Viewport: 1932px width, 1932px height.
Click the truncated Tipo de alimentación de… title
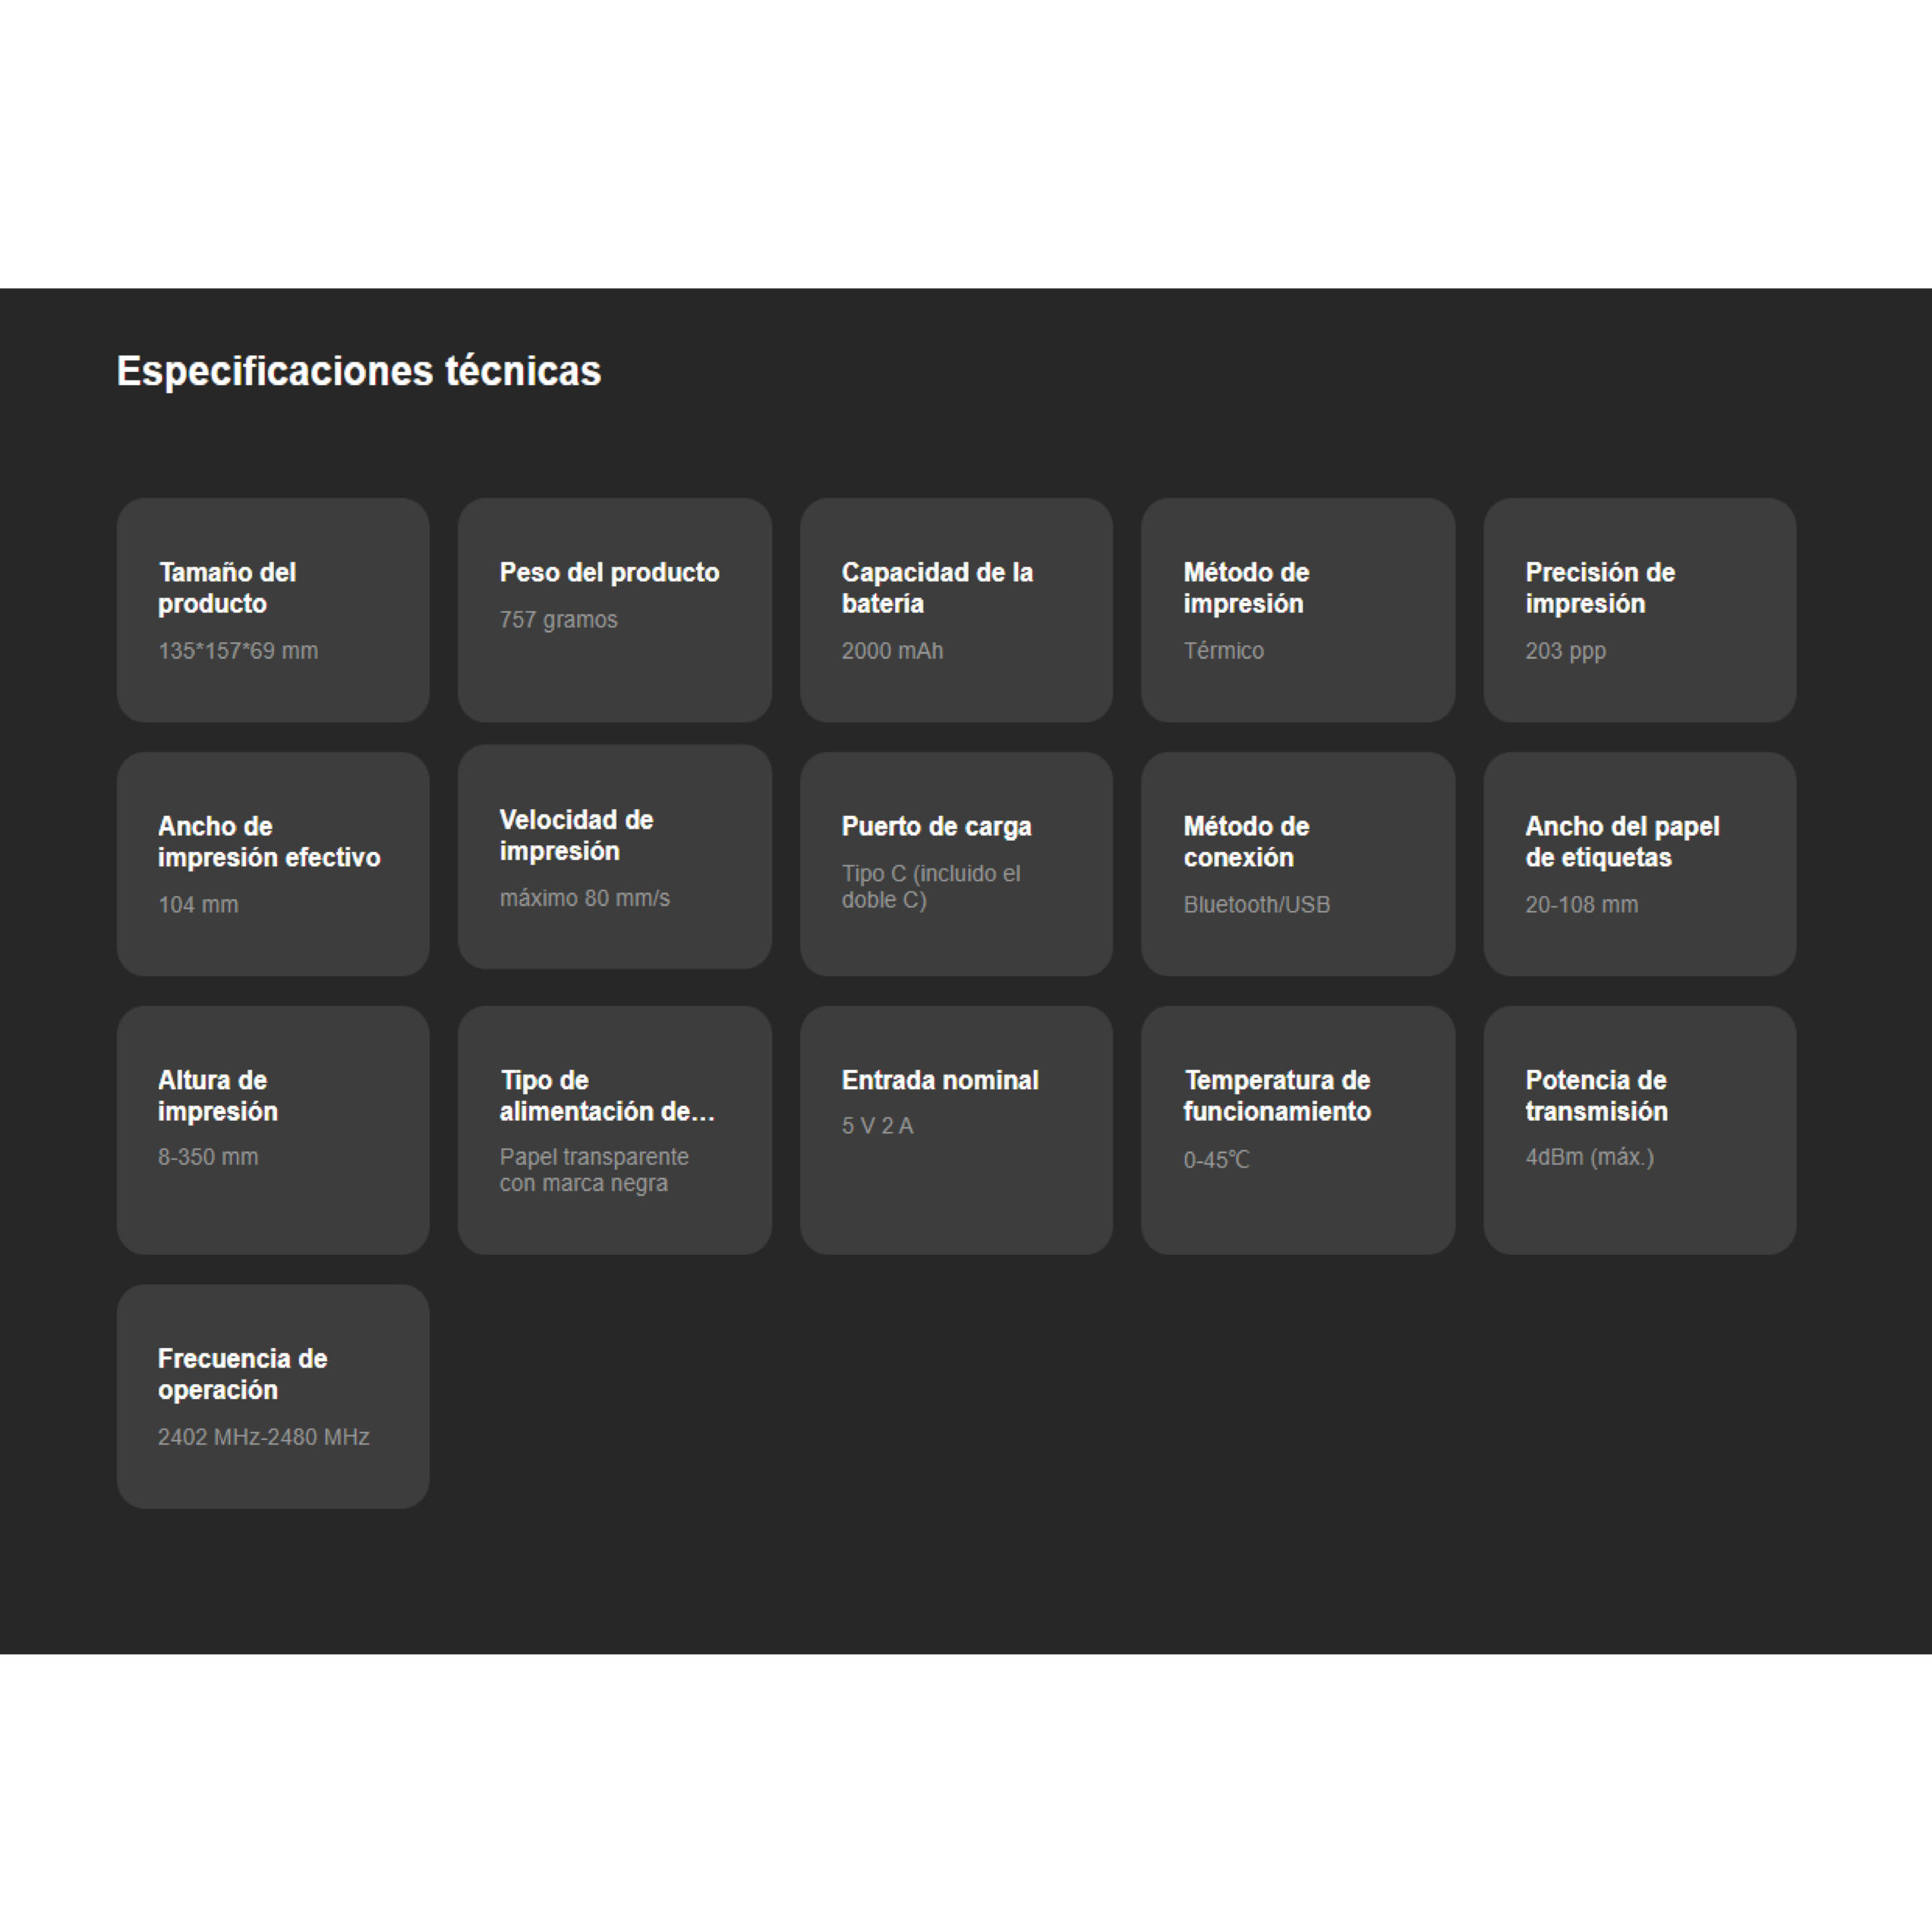tap(607, 1096)
